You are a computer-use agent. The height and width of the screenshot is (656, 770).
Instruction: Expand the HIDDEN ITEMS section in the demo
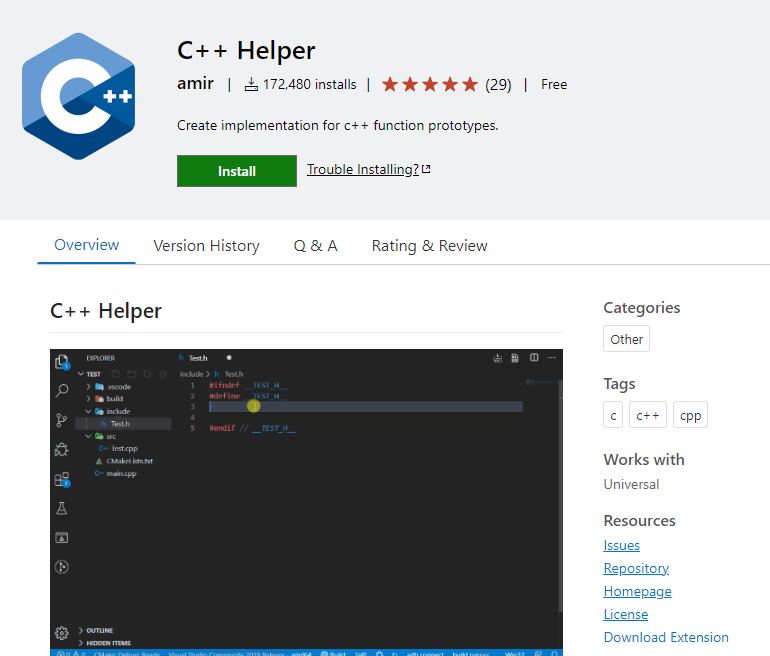click(105, 643)
